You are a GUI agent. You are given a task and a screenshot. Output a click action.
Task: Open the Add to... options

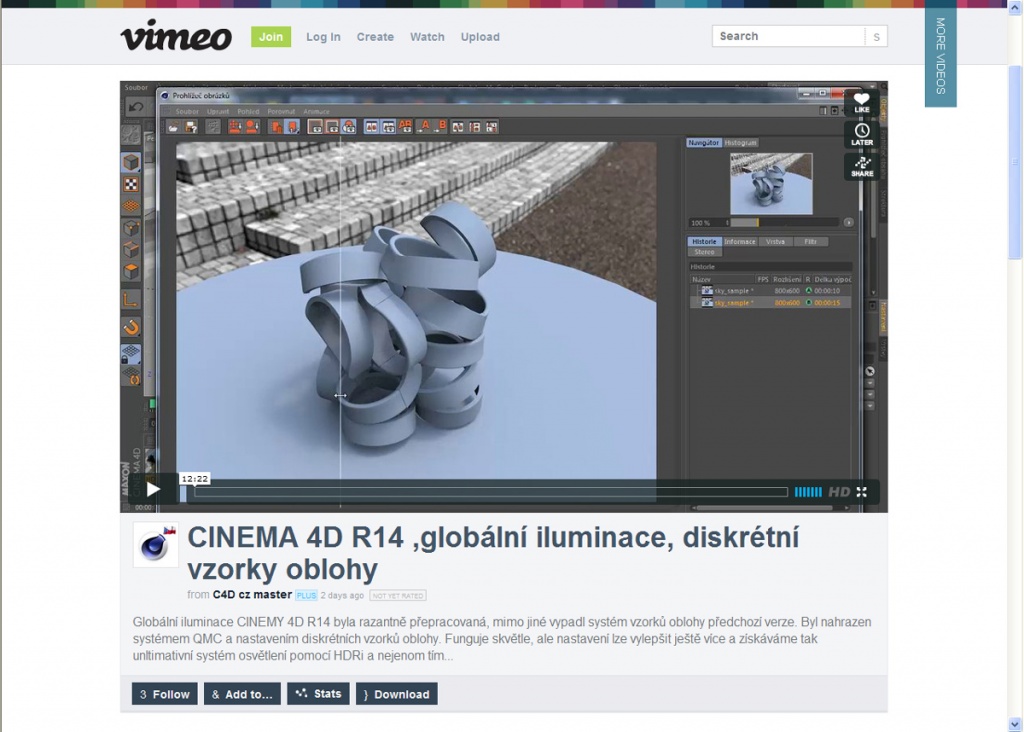[x=242, y=694]
